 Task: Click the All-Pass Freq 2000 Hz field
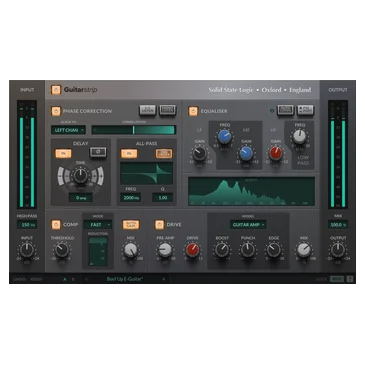click(x=131, y=198)
